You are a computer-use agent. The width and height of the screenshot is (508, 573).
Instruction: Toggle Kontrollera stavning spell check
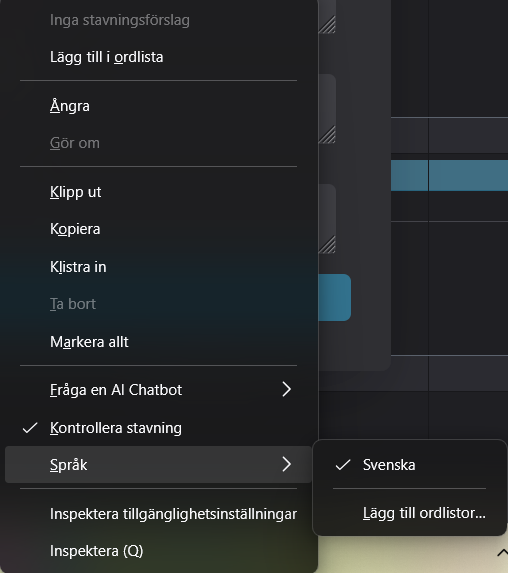158,428
